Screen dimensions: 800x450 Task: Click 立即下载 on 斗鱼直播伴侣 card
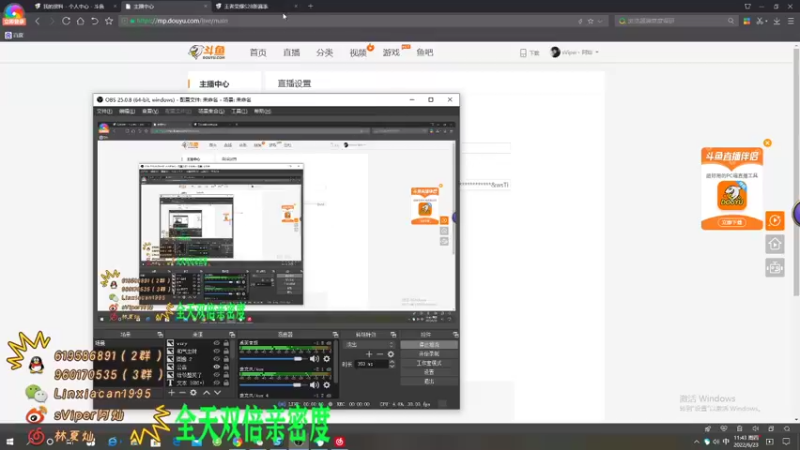tap(732, 222)
